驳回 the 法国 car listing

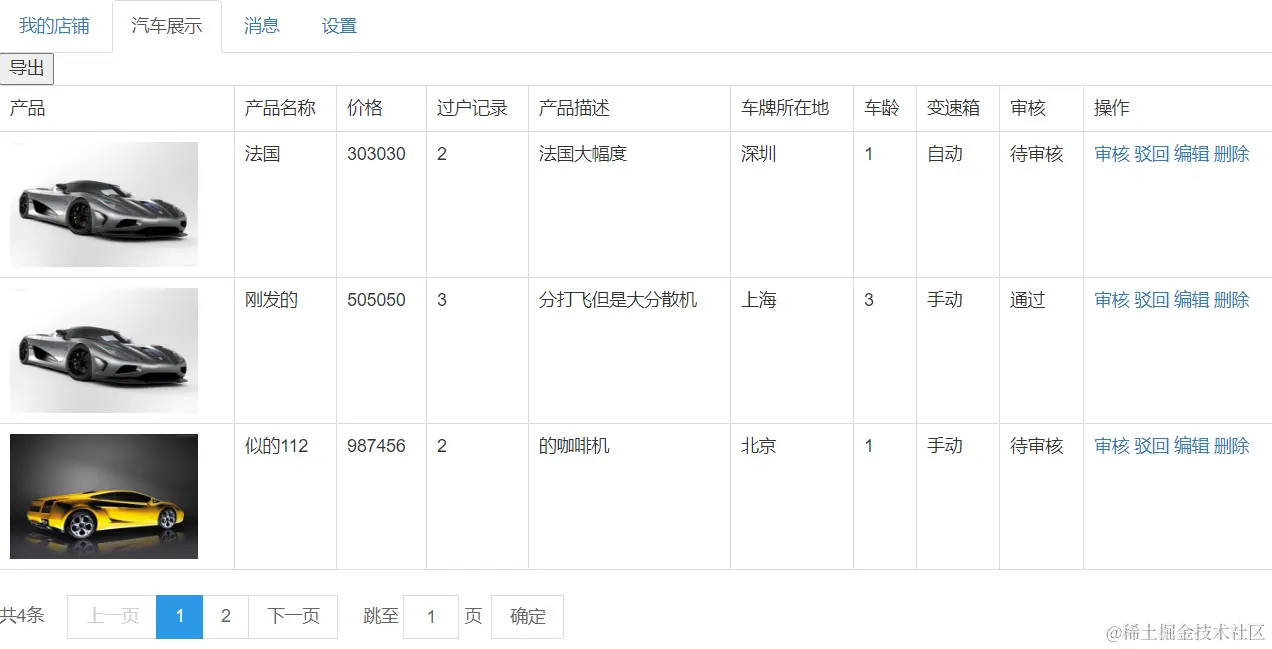[x=1152, y=154]
